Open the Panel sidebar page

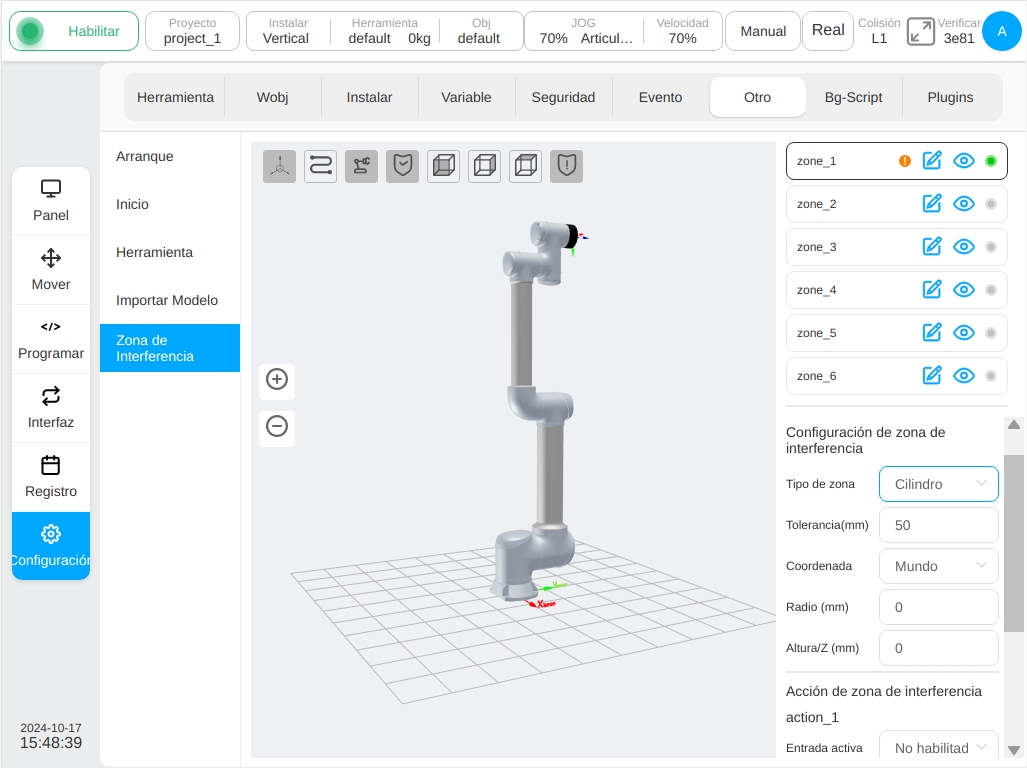[x=51, y=201]
